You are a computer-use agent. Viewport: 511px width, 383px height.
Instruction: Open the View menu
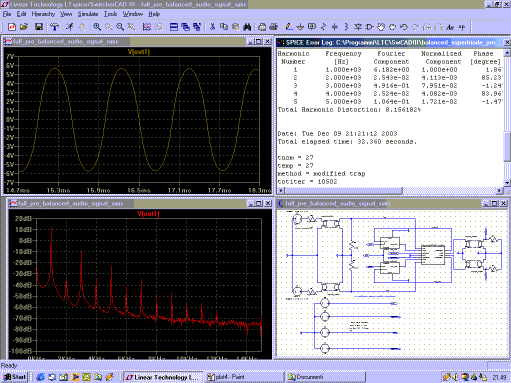point(66,14)
